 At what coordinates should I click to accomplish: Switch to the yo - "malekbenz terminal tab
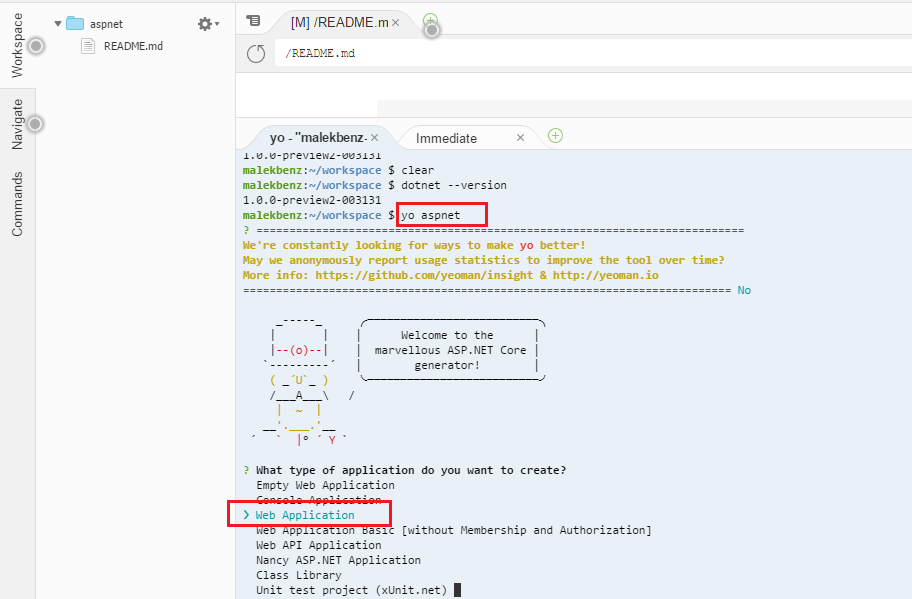(318, 138)
